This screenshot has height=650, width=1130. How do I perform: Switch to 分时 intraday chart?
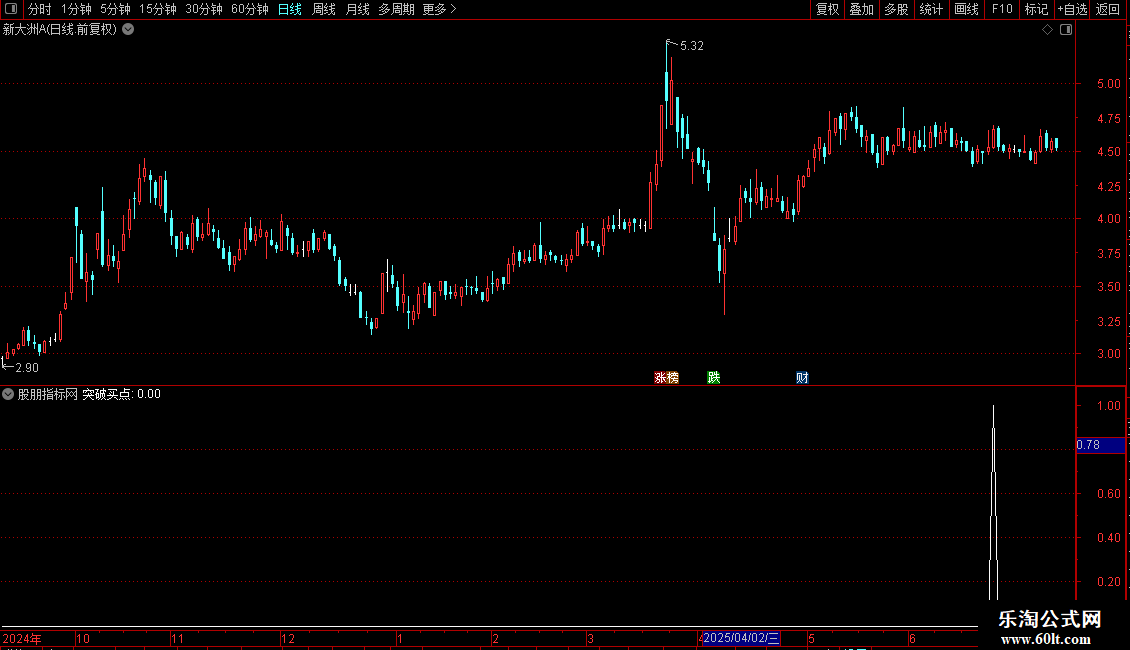[x=40, y=9]
